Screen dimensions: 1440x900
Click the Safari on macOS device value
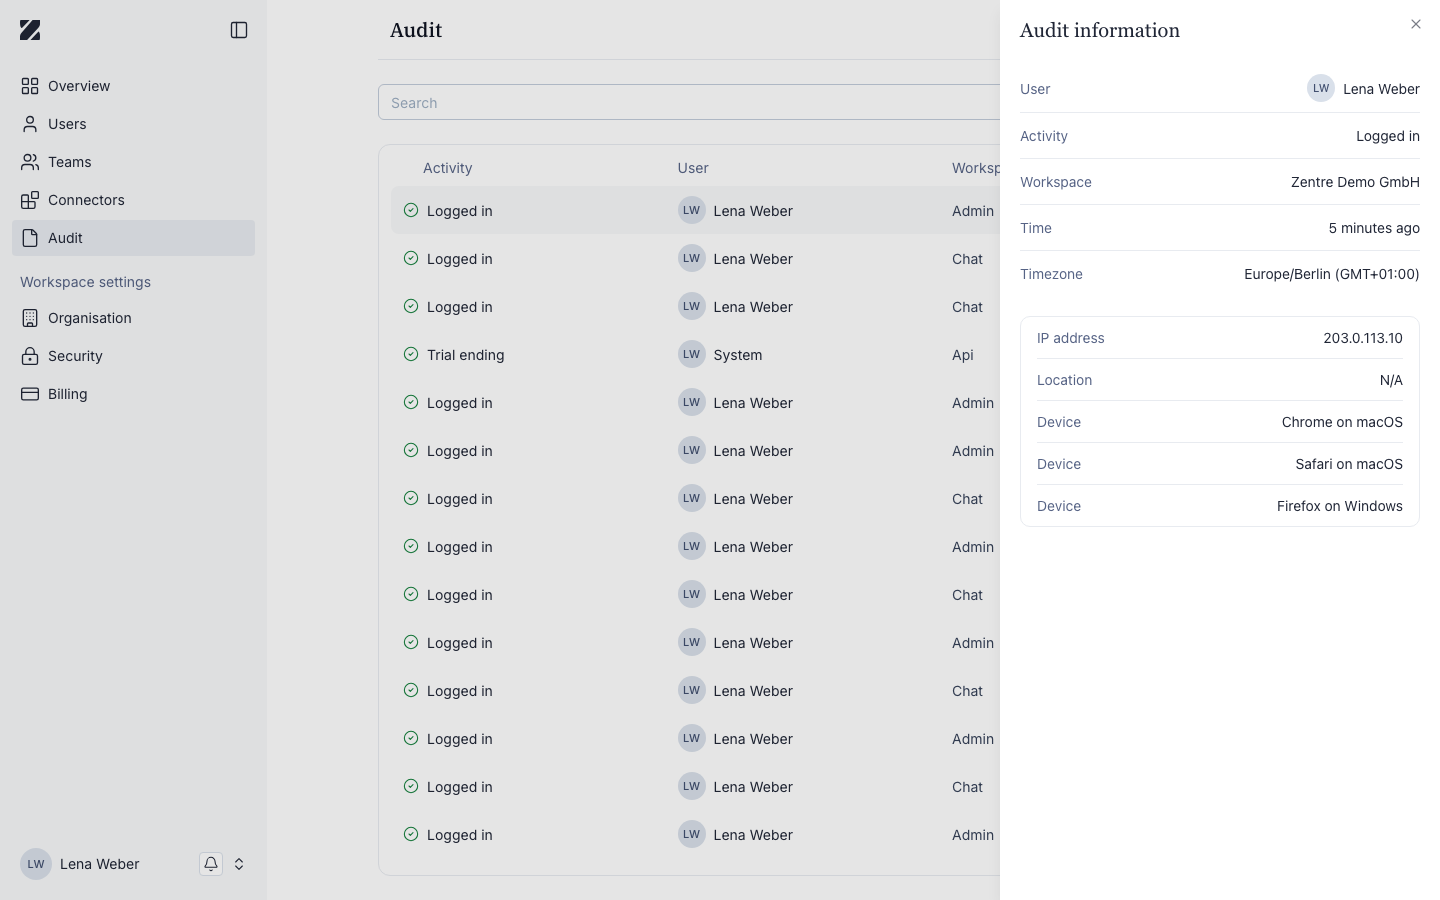pyautogui.click(x=1349, y=464)
